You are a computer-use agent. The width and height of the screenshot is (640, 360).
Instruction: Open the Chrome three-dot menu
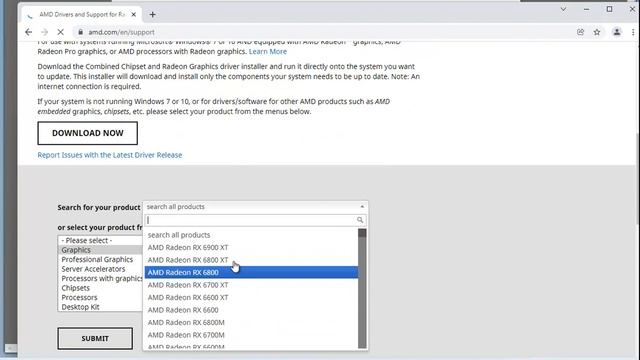[x=633, y=32]
